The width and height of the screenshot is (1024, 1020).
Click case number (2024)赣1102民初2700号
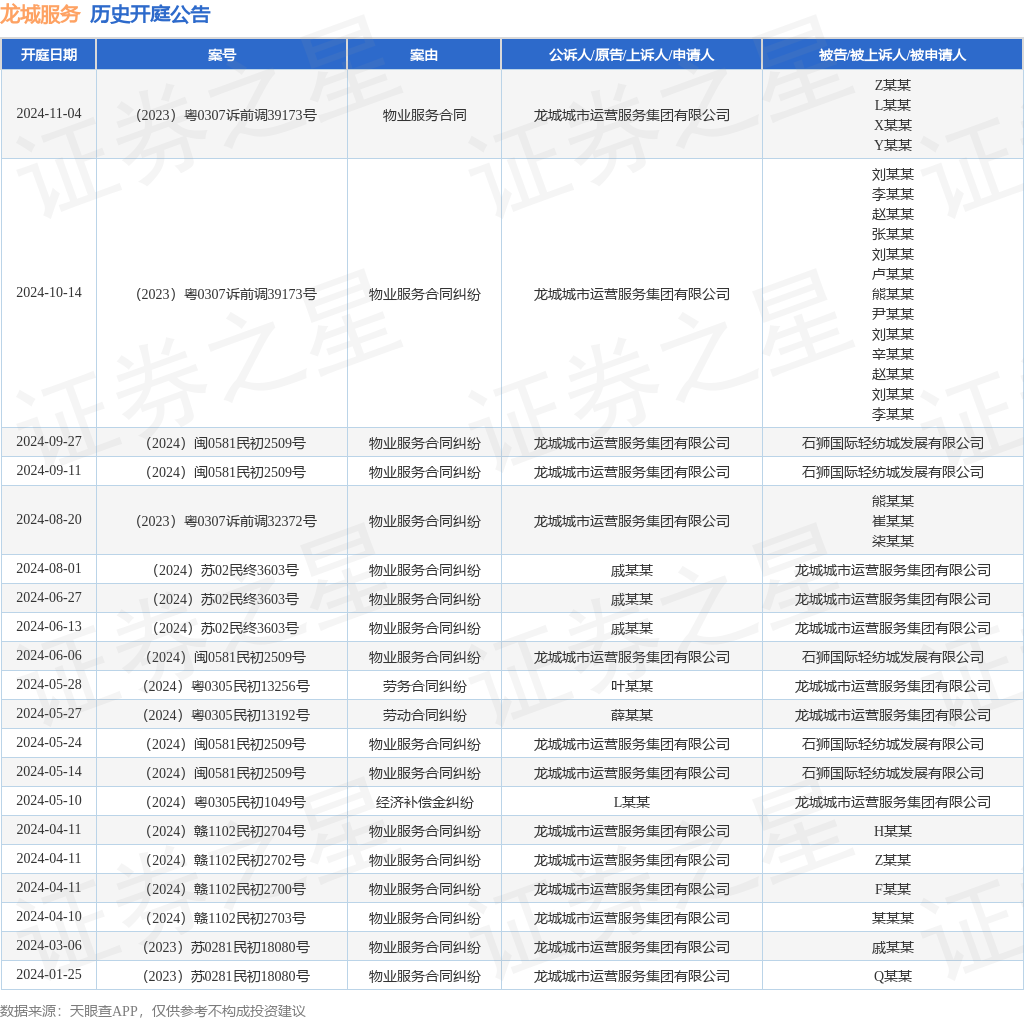pos(226,889)
